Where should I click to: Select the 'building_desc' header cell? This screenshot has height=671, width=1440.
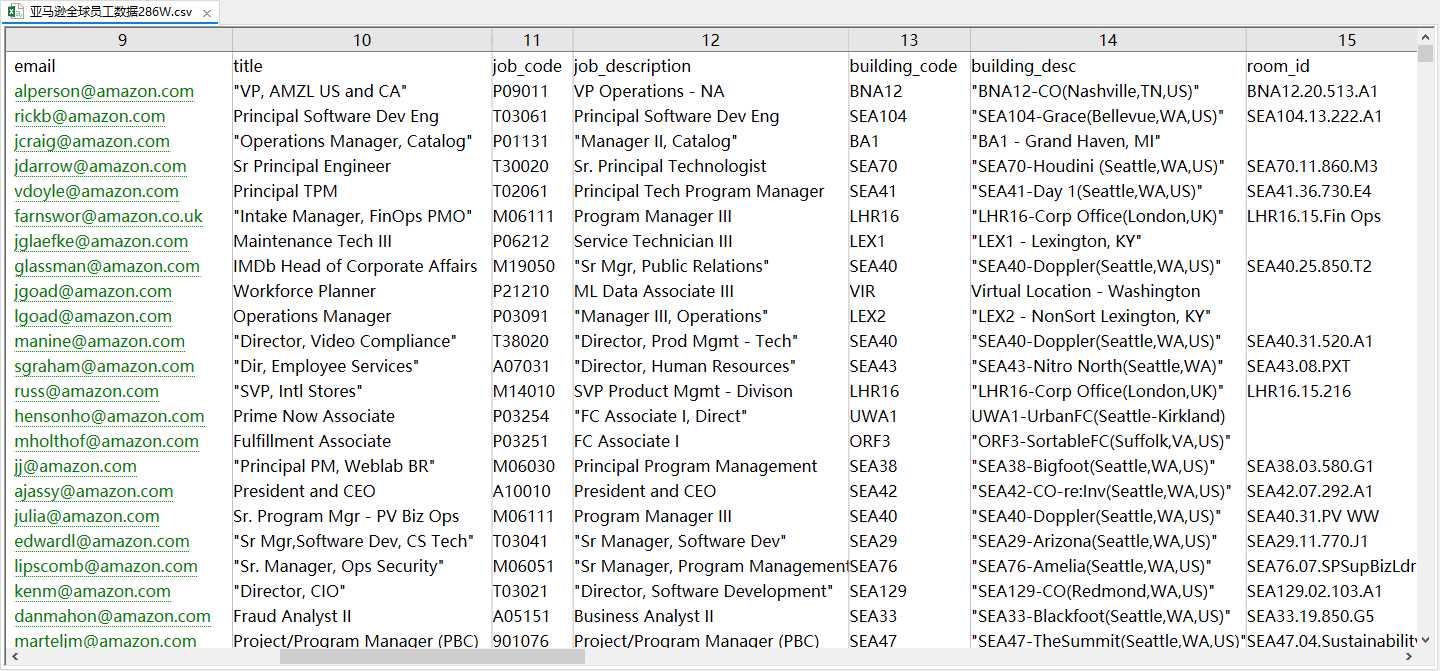click(1108, 66)
